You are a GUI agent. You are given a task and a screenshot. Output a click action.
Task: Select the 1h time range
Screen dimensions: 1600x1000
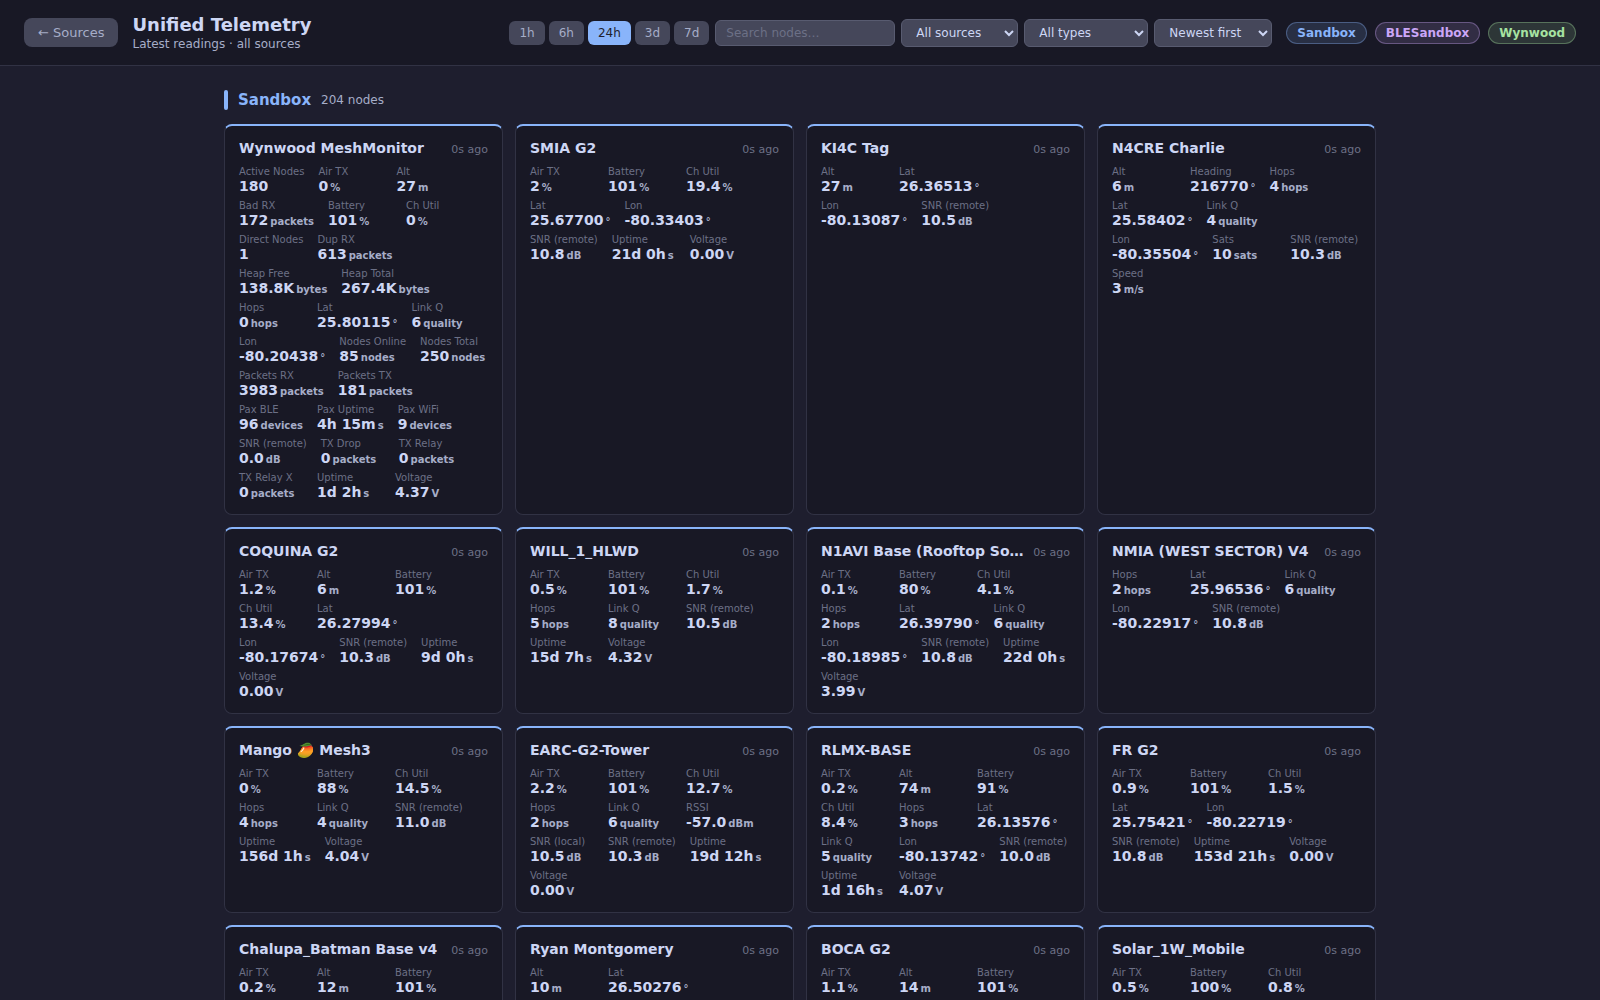click(x=527, y=32)
